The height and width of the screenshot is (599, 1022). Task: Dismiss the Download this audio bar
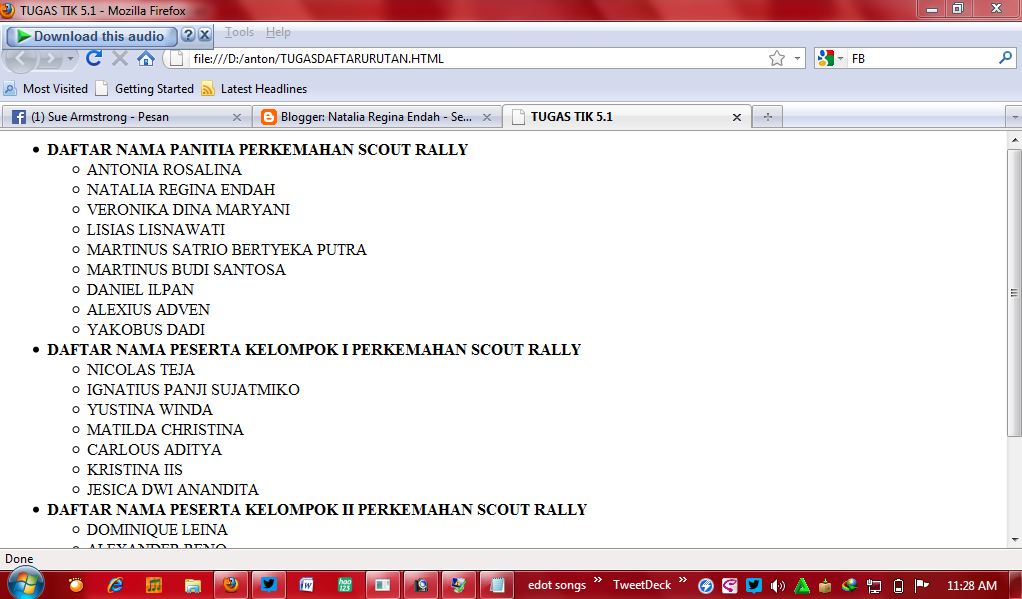205,35
